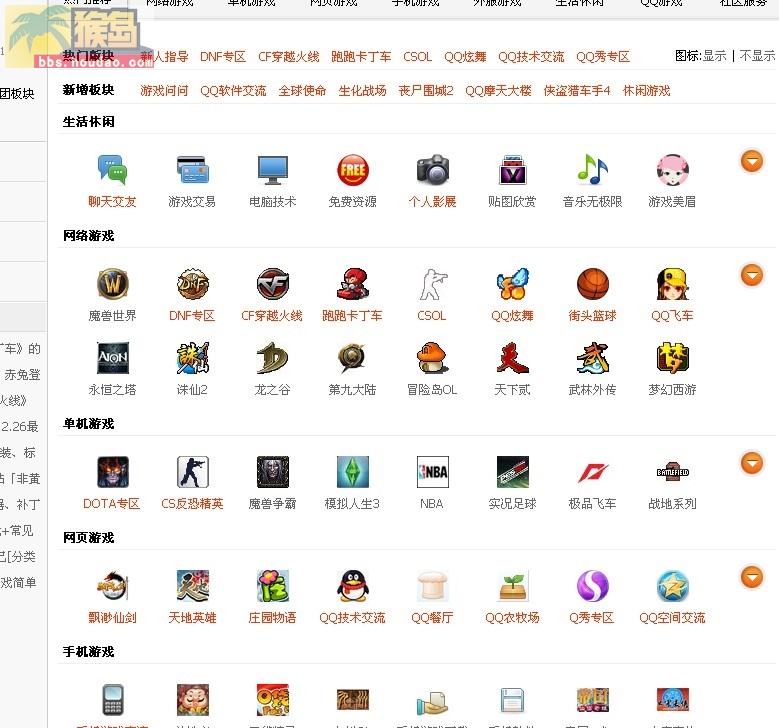Click the QQ餐厅 chef hat icon

pyautogui.click(x=433, y=585)
